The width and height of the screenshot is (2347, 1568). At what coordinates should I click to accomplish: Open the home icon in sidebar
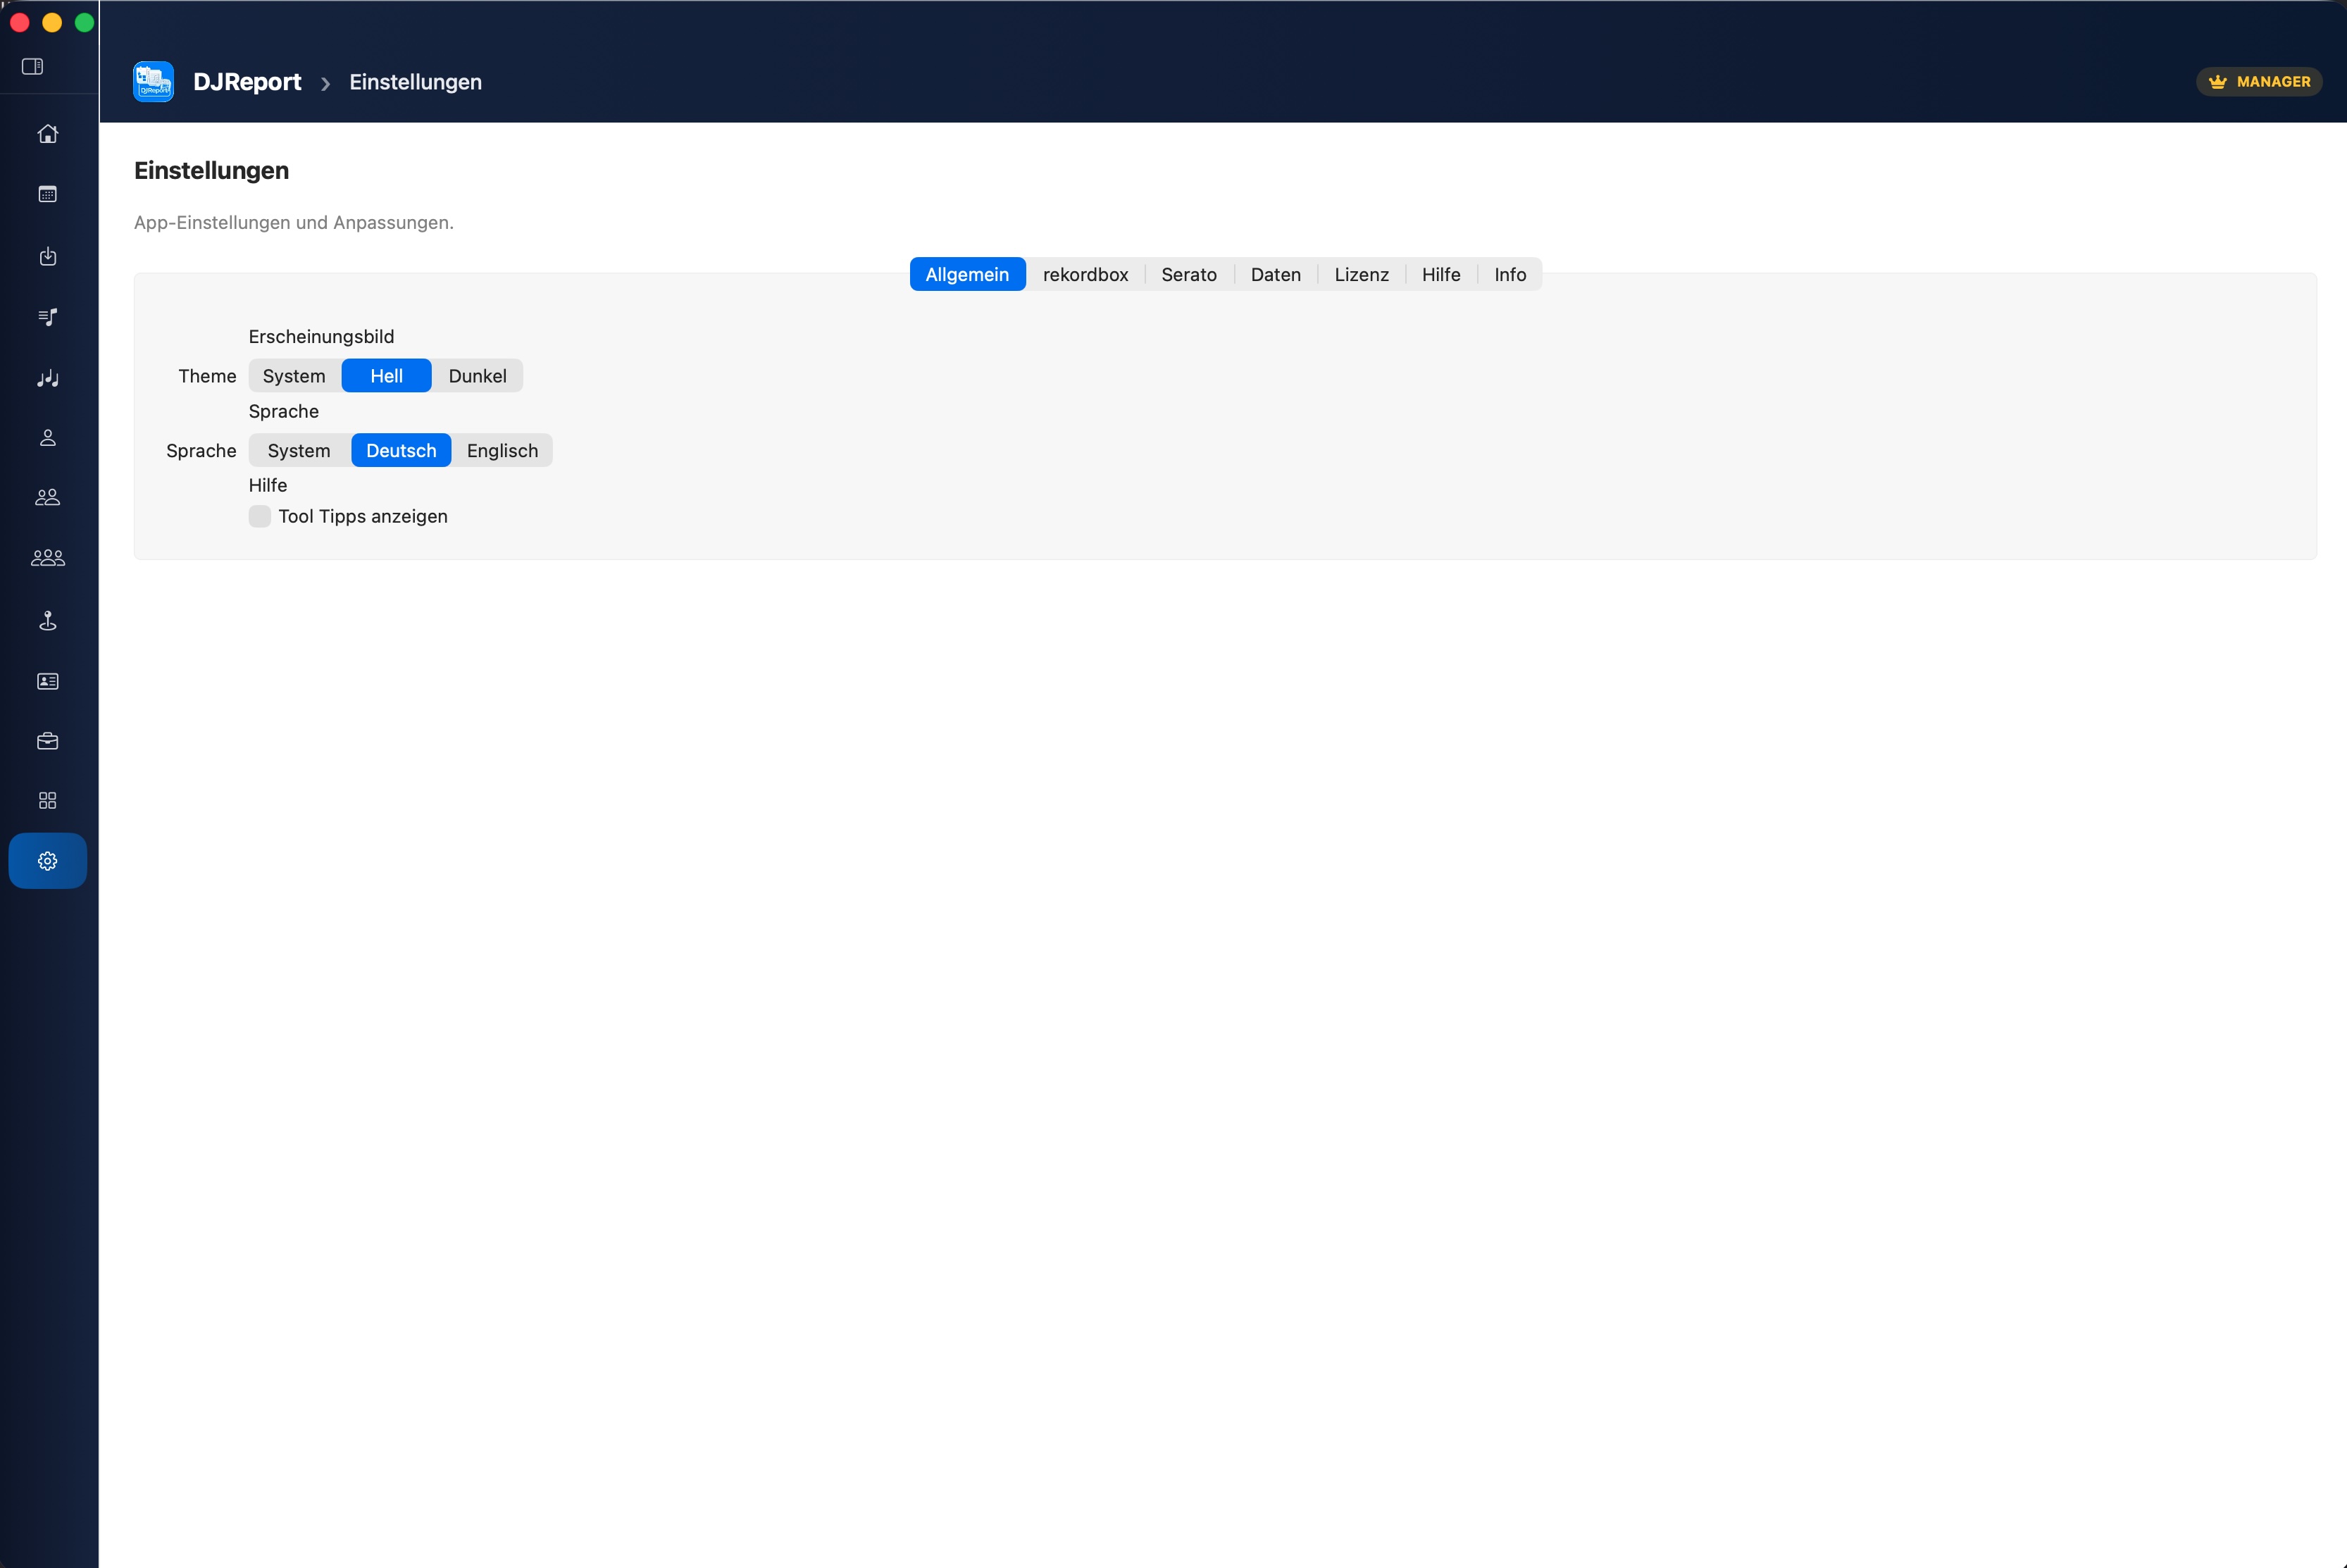(47, 134)
